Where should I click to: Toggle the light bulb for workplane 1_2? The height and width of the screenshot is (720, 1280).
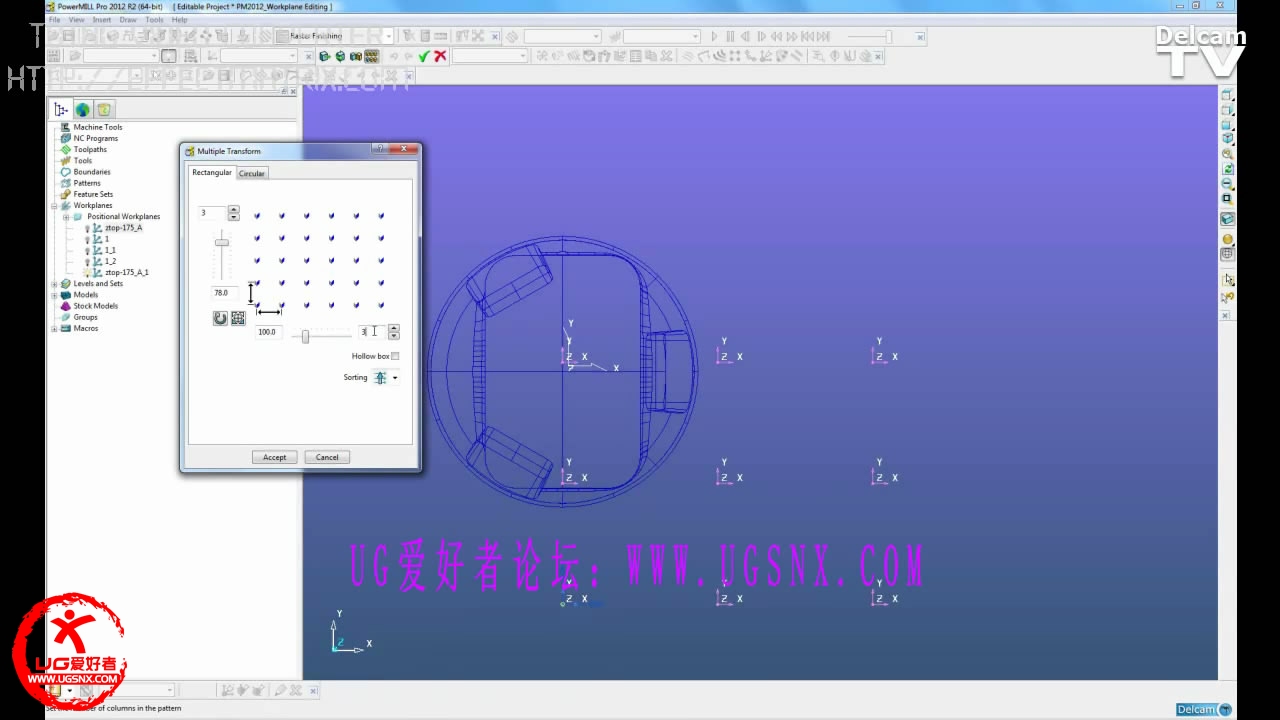87,261
